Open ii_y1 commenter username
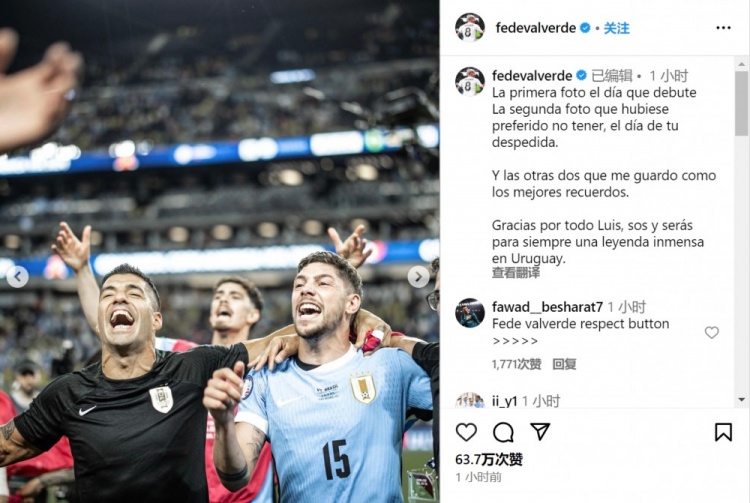This screenshot has height=503, width=750. click(505, 401)
